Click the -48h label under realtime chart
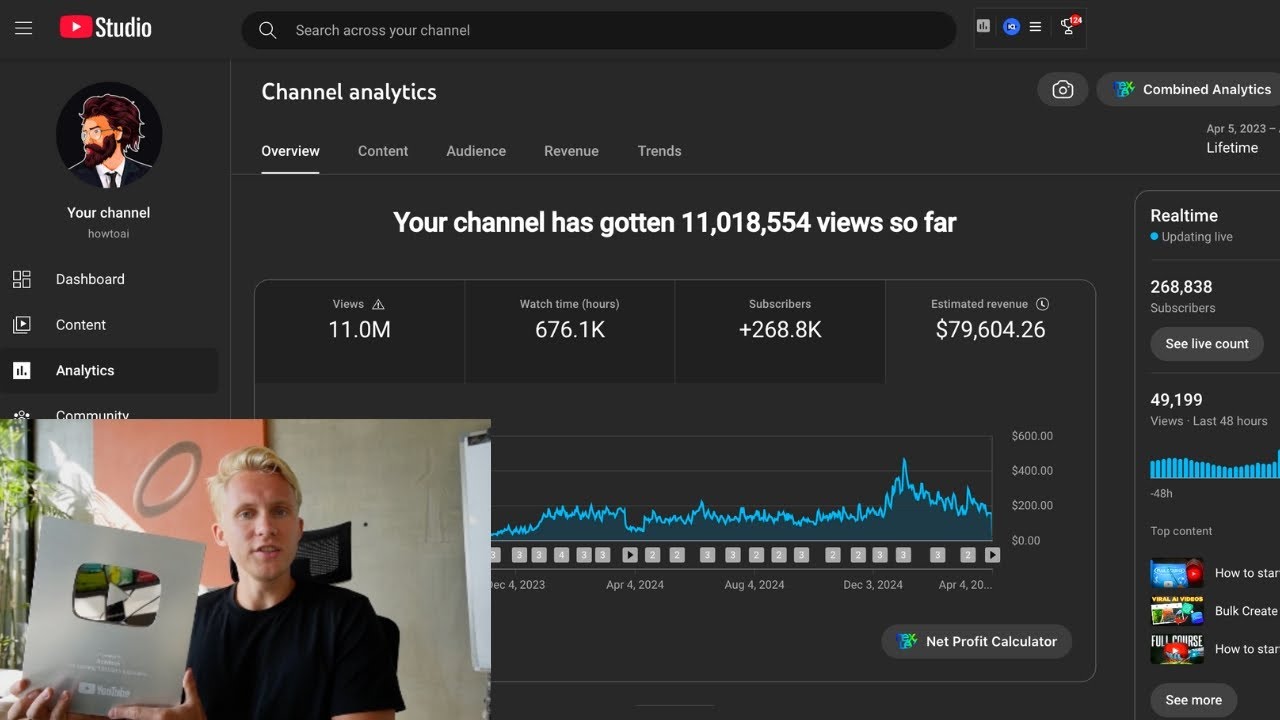Image resolution: width=1280 pixels, height=720 pixels. [1161, 494]
